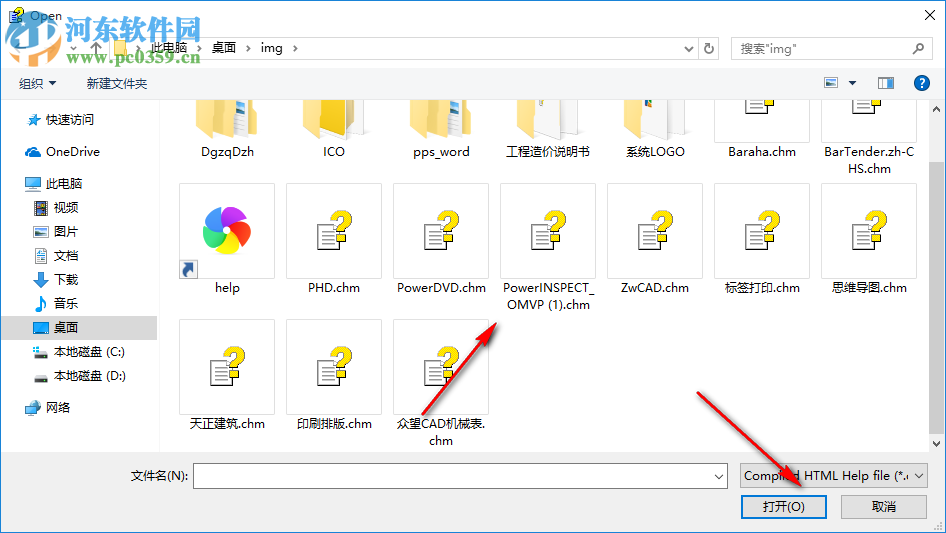Image resolution: width=946 pixels, height=533 pixels.
Task: Select the 天正建筑.chm file
Action: (x=227, y=375)
